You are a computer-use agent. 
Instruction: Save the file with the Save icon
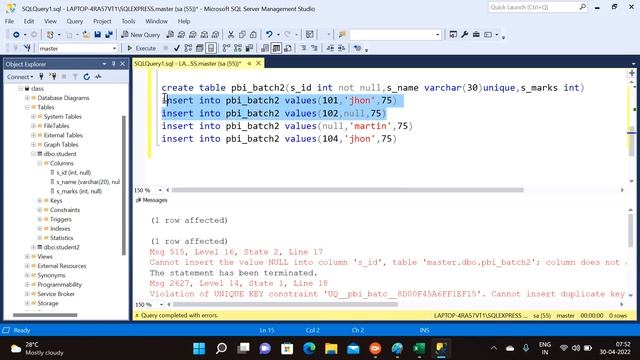98,35
